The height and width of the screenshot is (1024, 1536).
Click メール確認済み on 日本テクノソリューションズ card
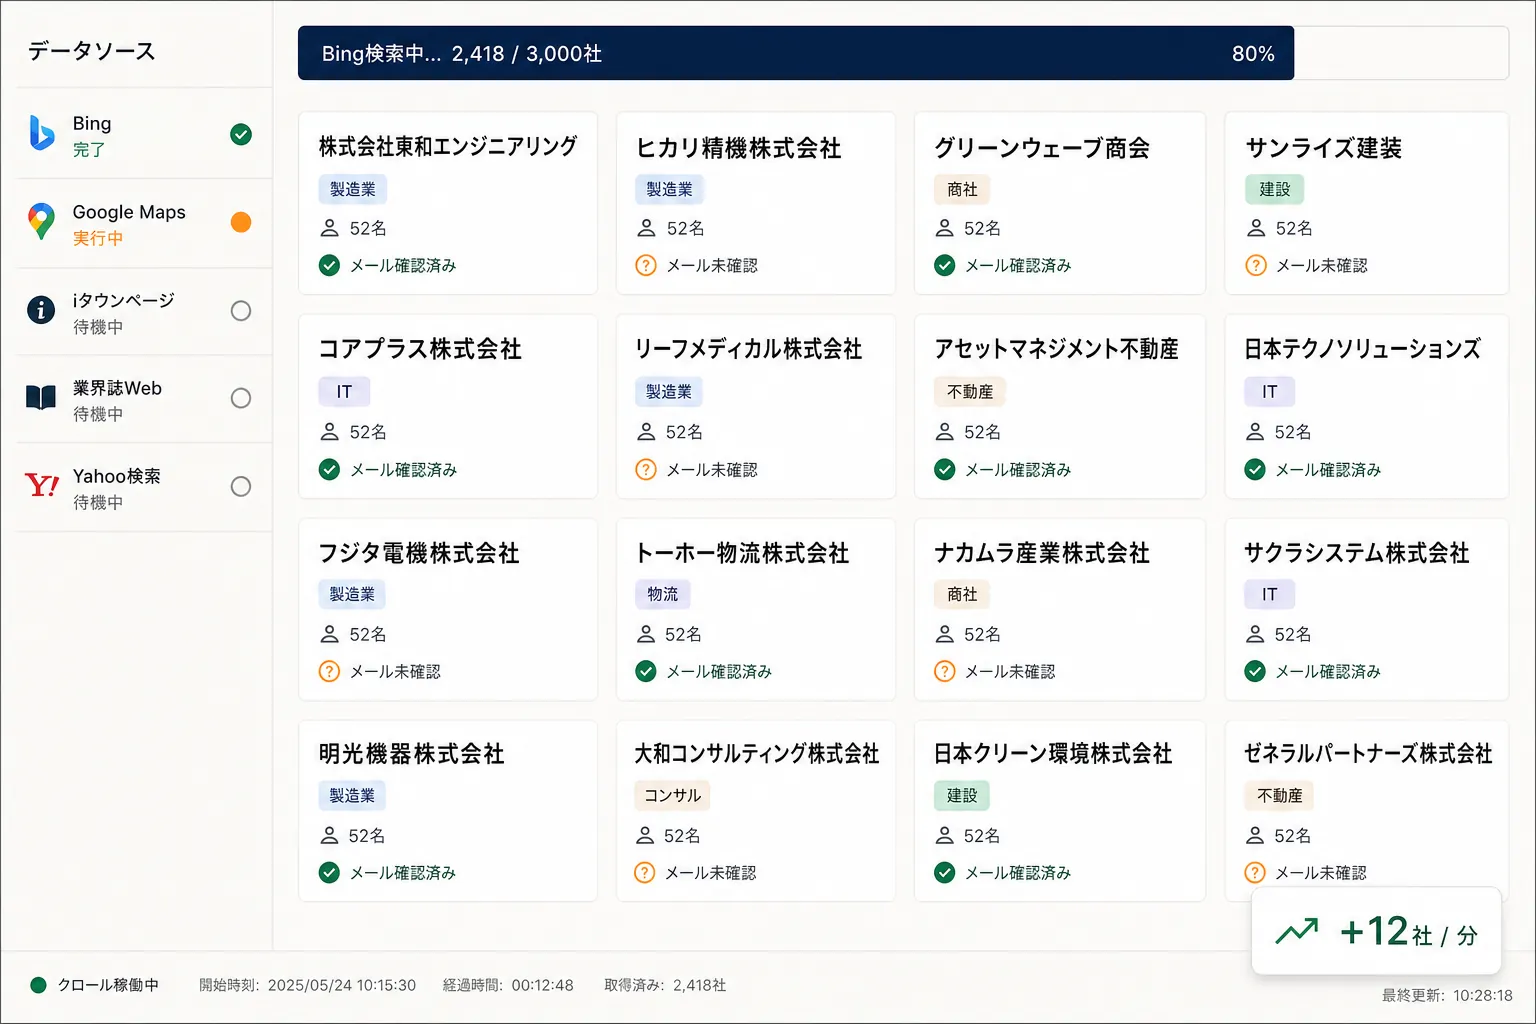coord(1328,469)
